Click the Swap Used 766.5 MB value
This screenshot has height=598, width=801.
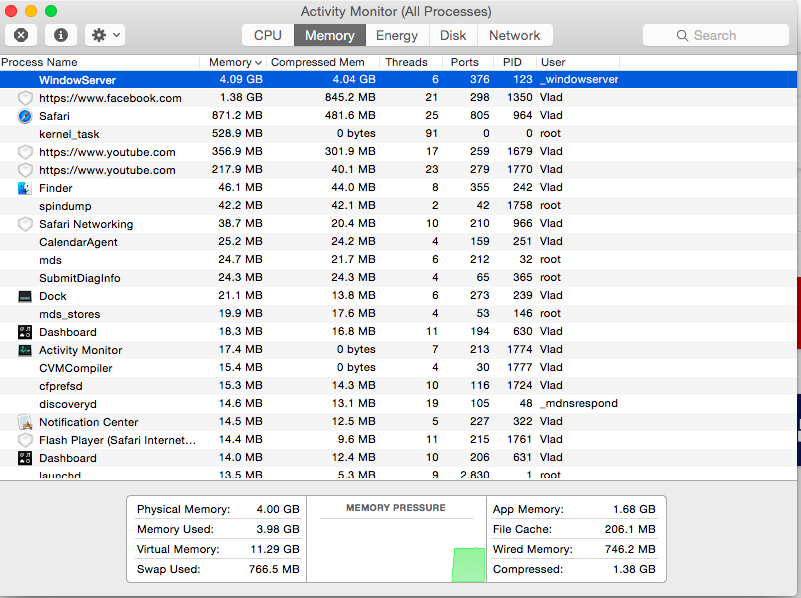[274, 569]
